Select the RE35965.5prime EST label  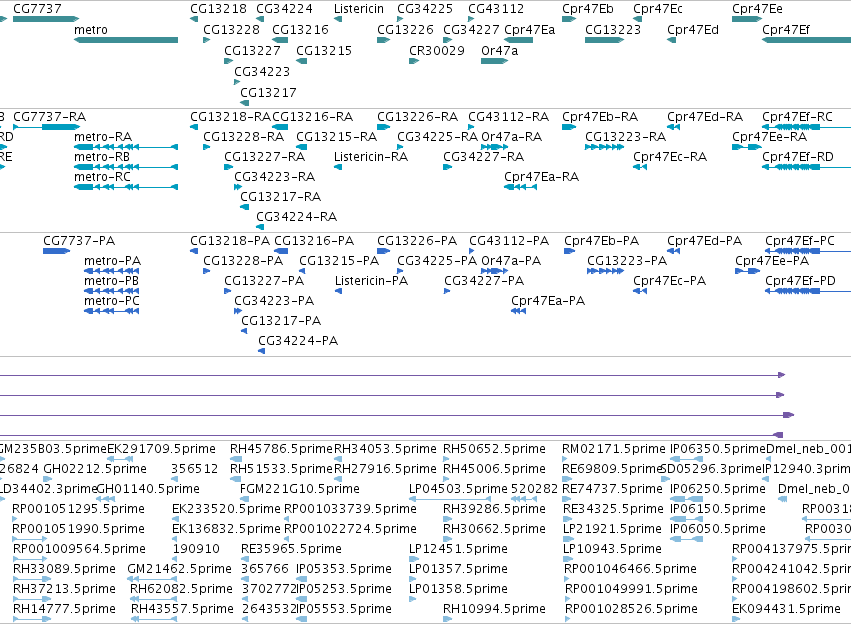click(291, 549)
